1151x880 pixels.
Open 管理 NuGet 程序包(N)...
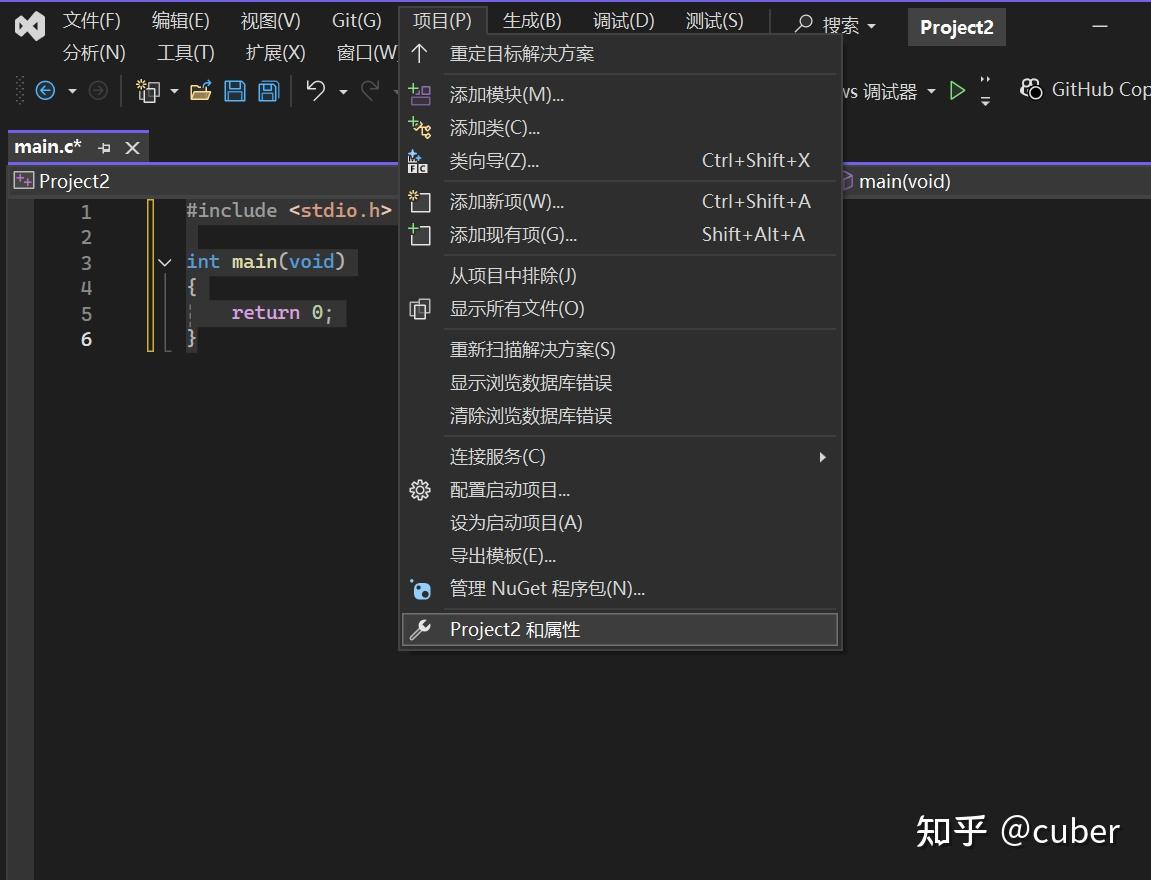[620, 589]
